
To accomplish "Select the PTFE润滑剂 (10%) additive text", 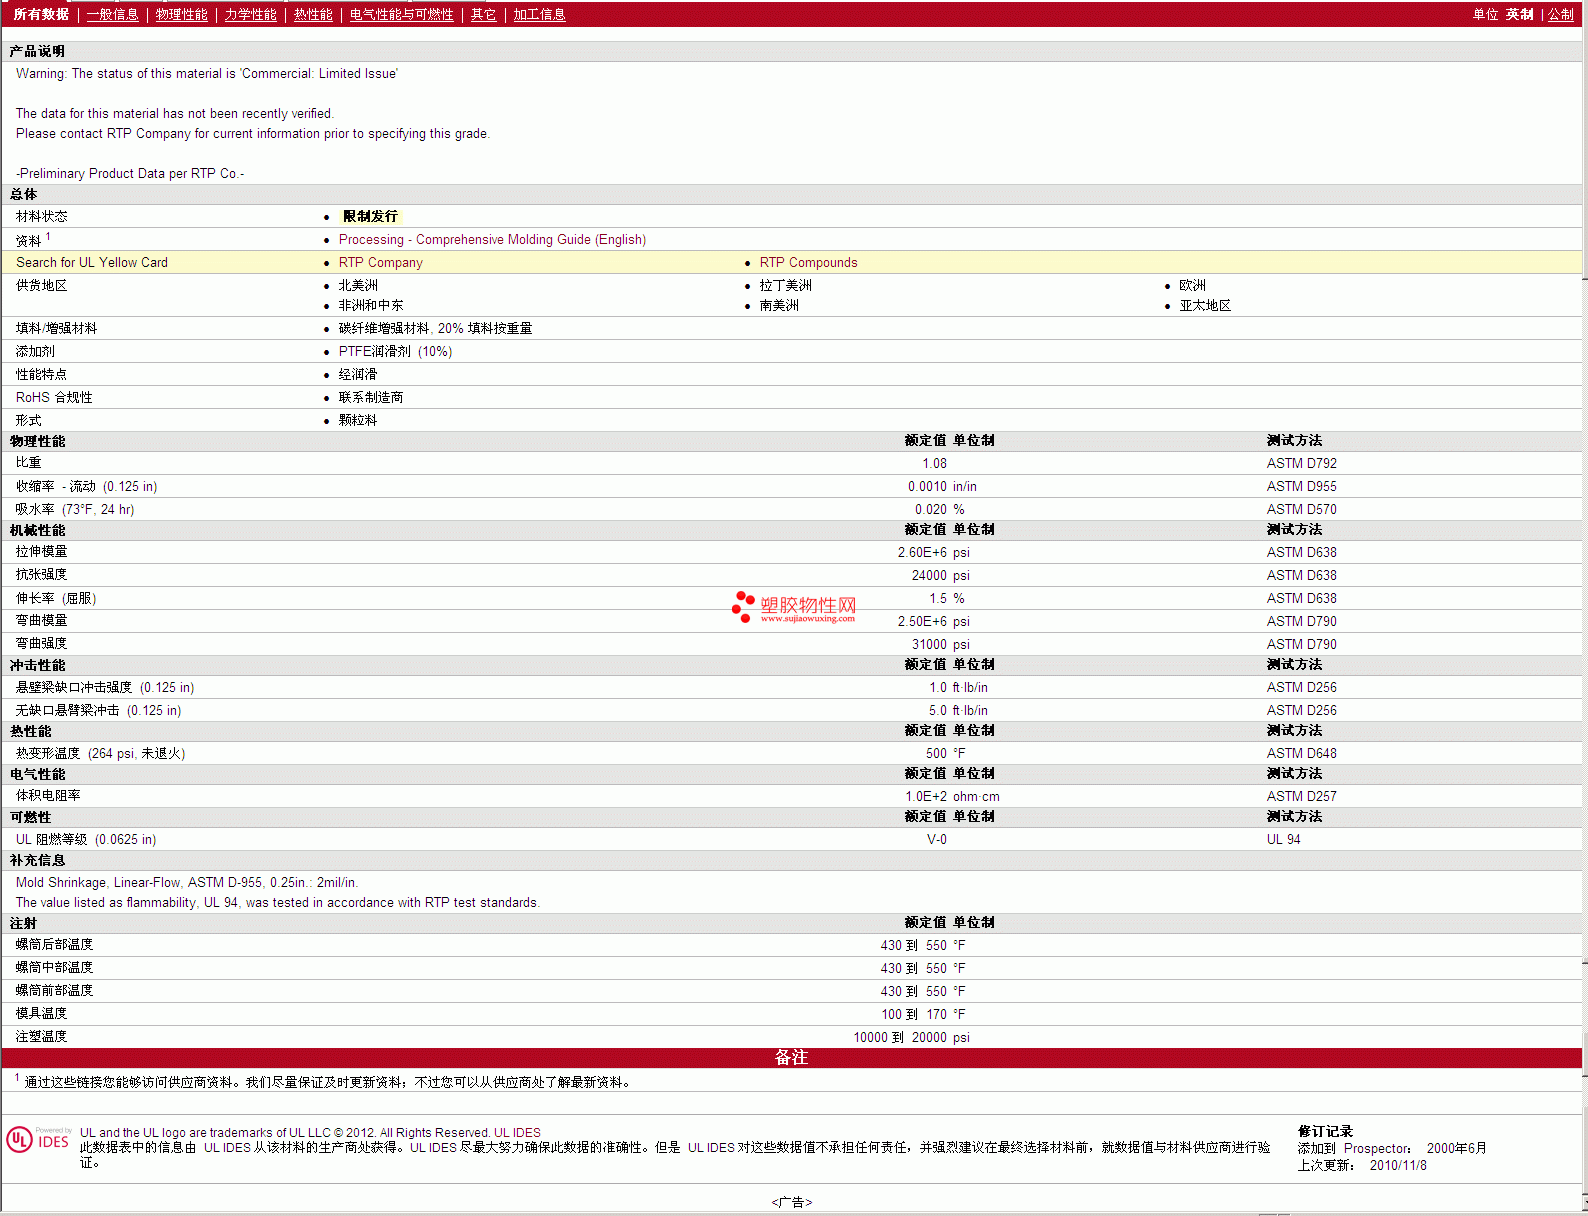I will tap(395, 351).
